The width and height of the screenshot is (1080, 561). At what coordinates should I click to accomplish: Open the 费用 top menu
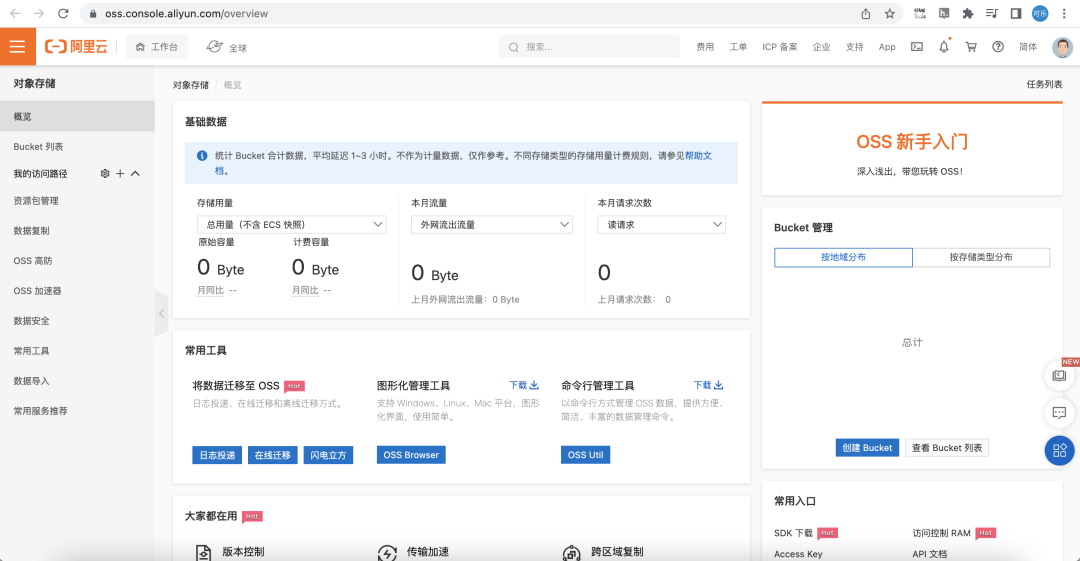(705, 47)
